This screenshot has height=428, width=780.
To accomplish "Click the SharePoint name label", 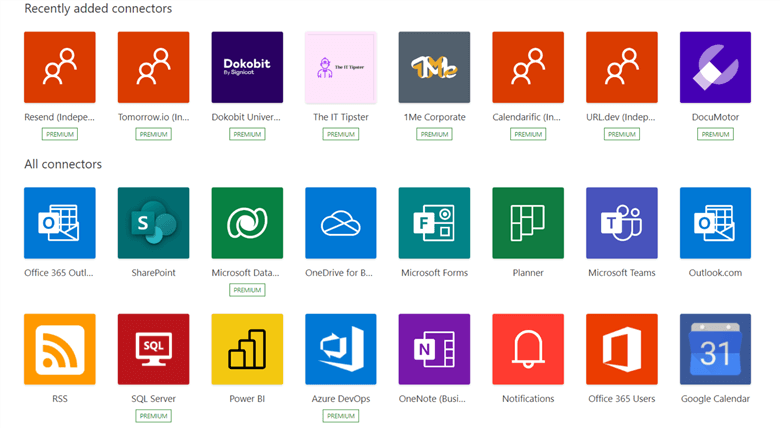I will [153, 273].
